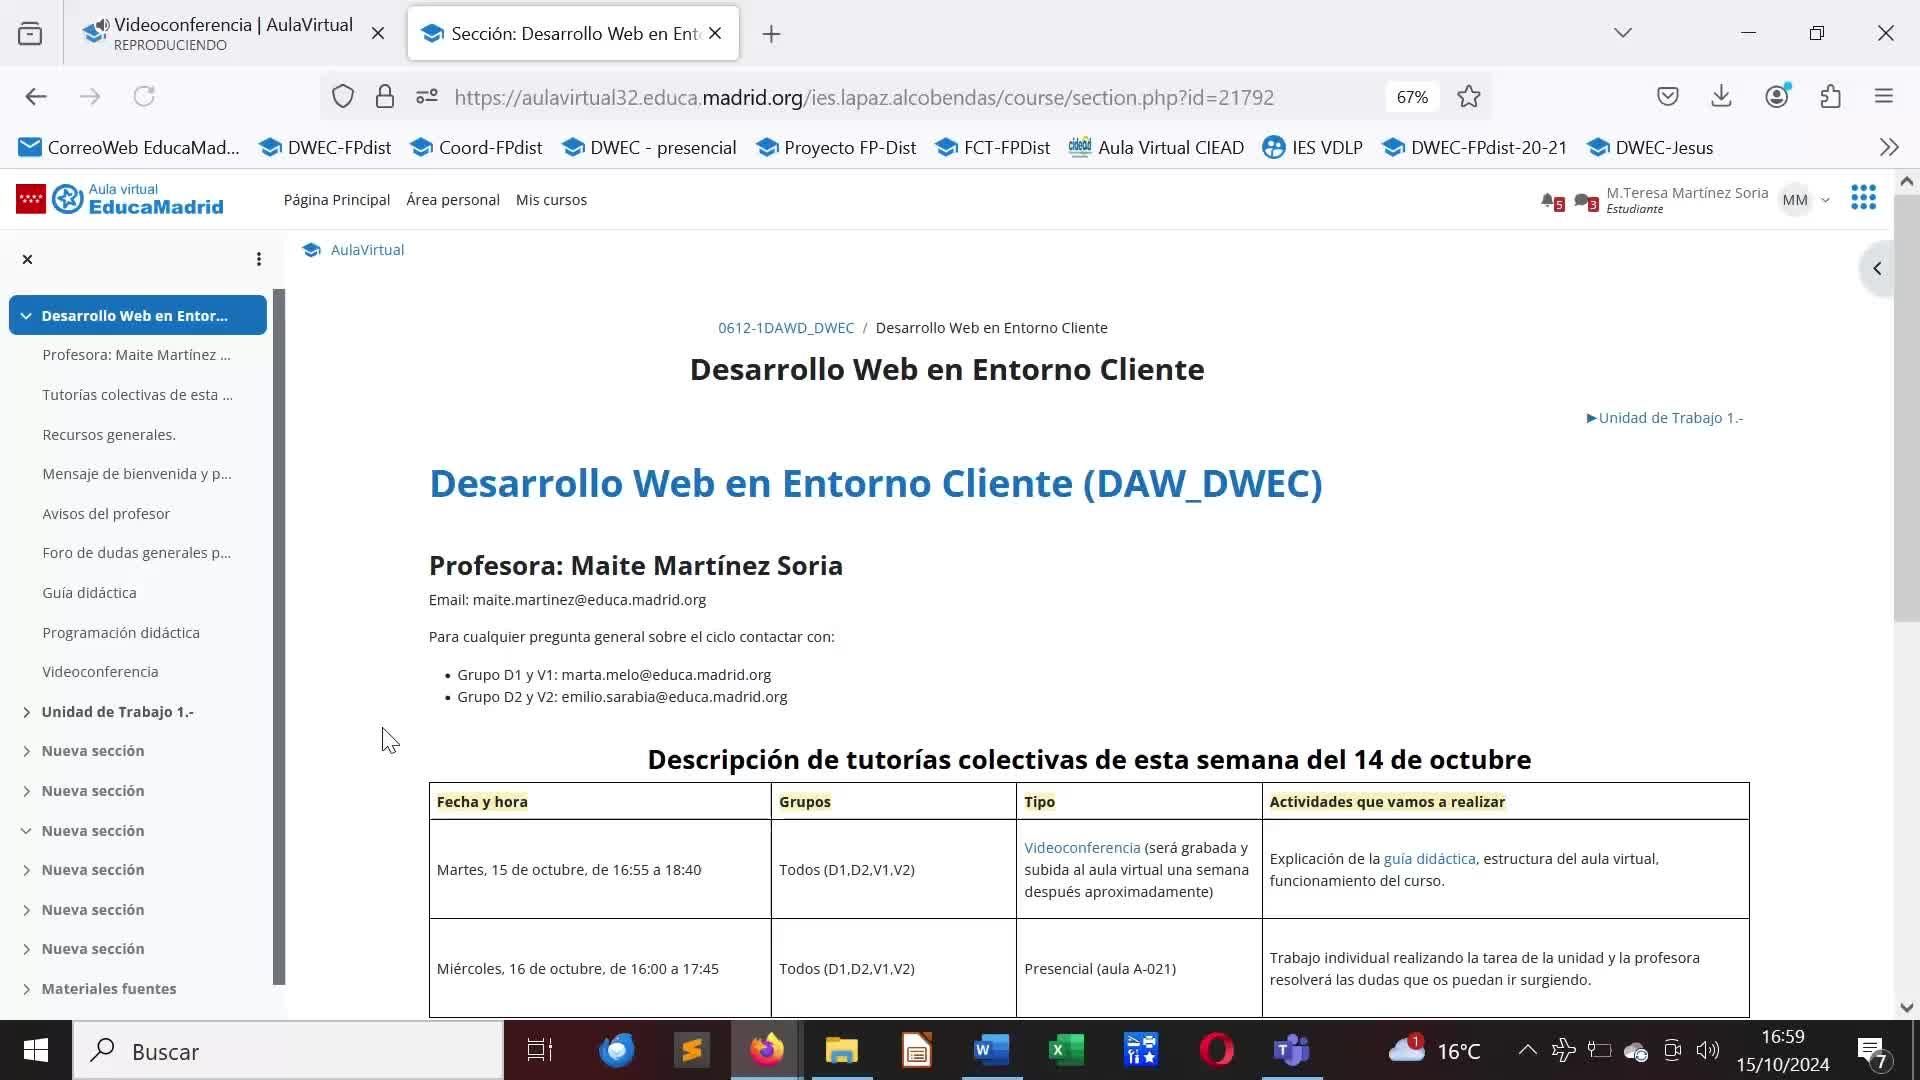The width and height of the screenshot is (1920, 1080).
Task: Click the notifications bell icon
Action: click(x=1549, y=201)
